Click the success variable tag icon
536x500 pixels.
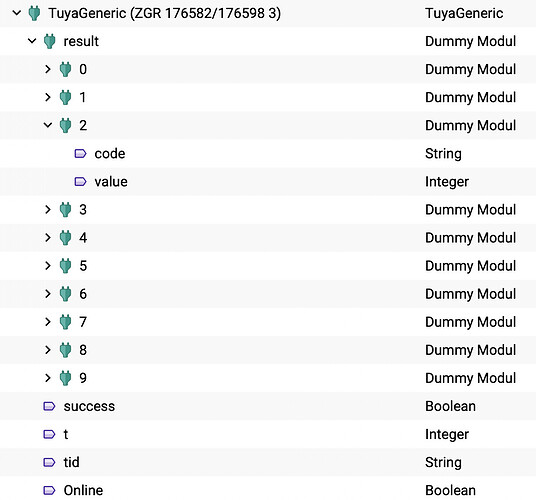49,406
